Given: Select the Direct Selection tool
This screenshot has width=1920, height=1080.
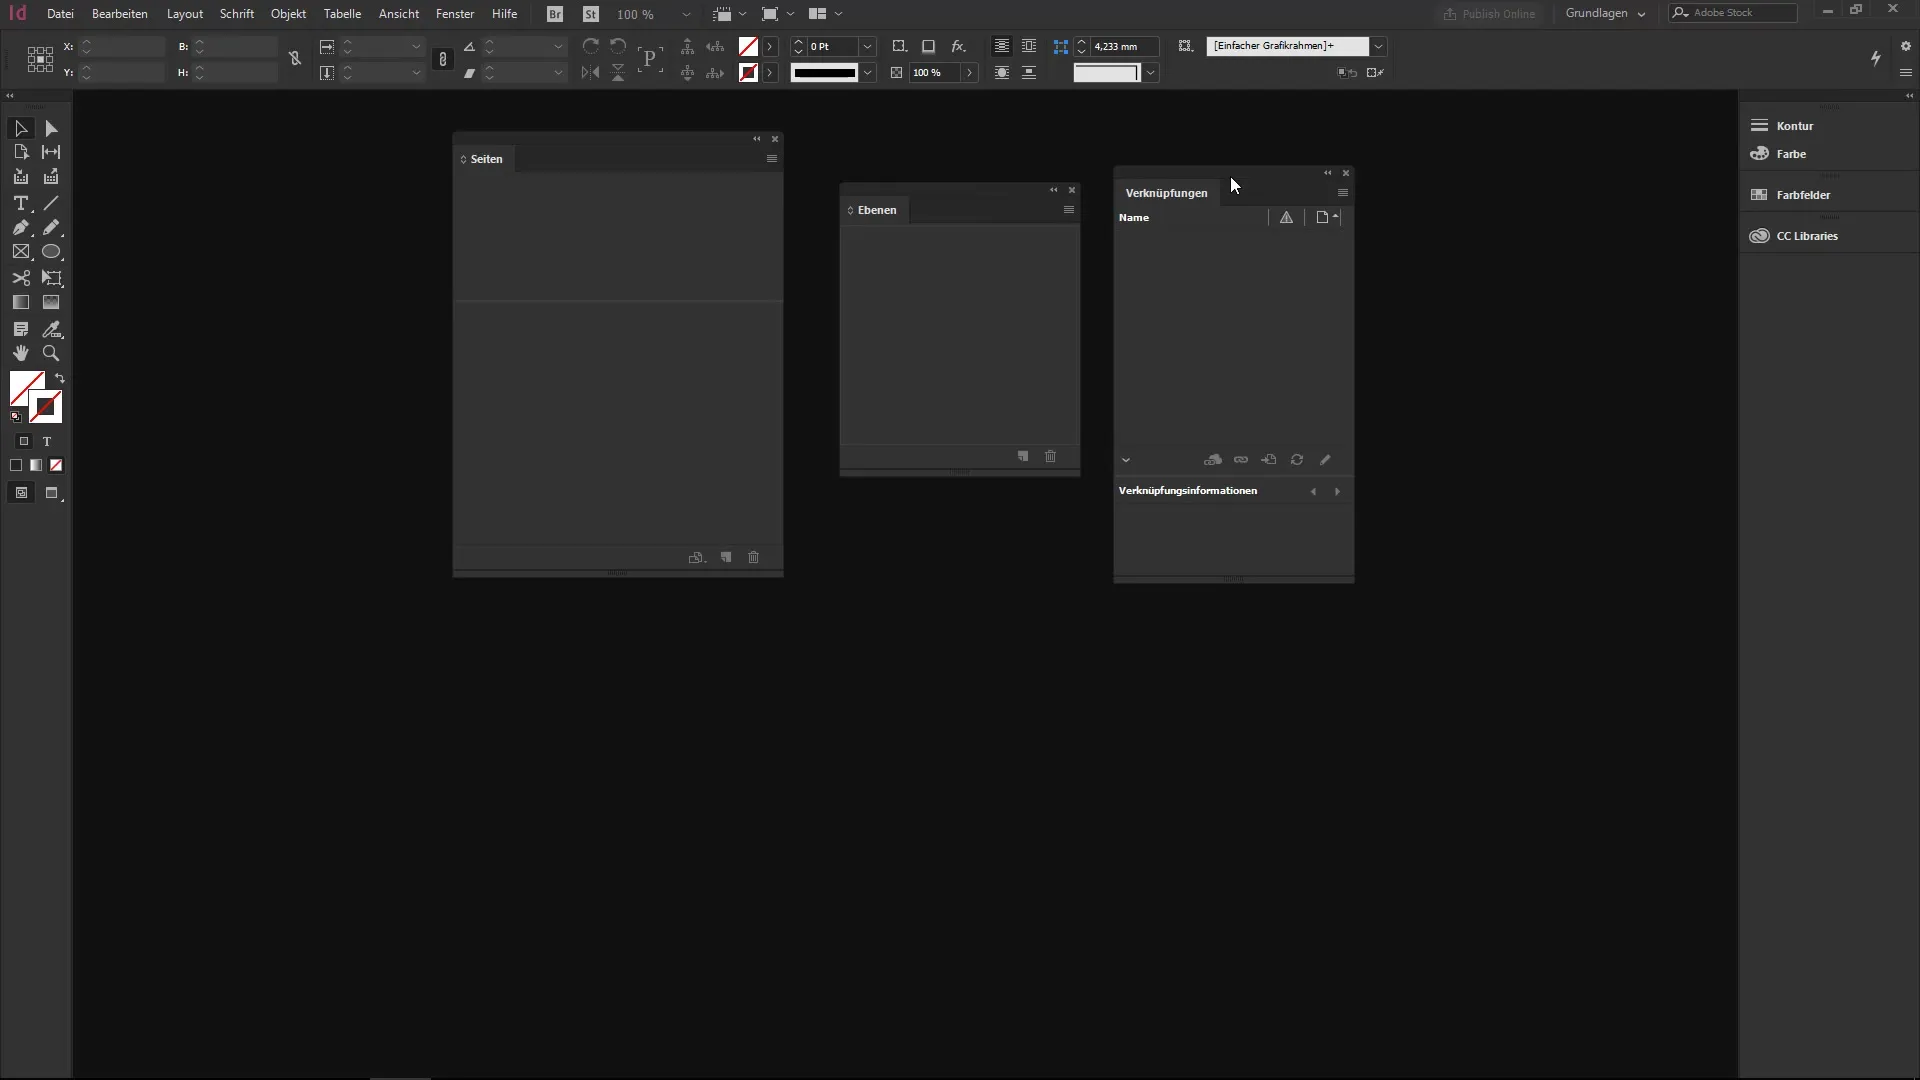Looking at the screenshot, I should point(51,128).
